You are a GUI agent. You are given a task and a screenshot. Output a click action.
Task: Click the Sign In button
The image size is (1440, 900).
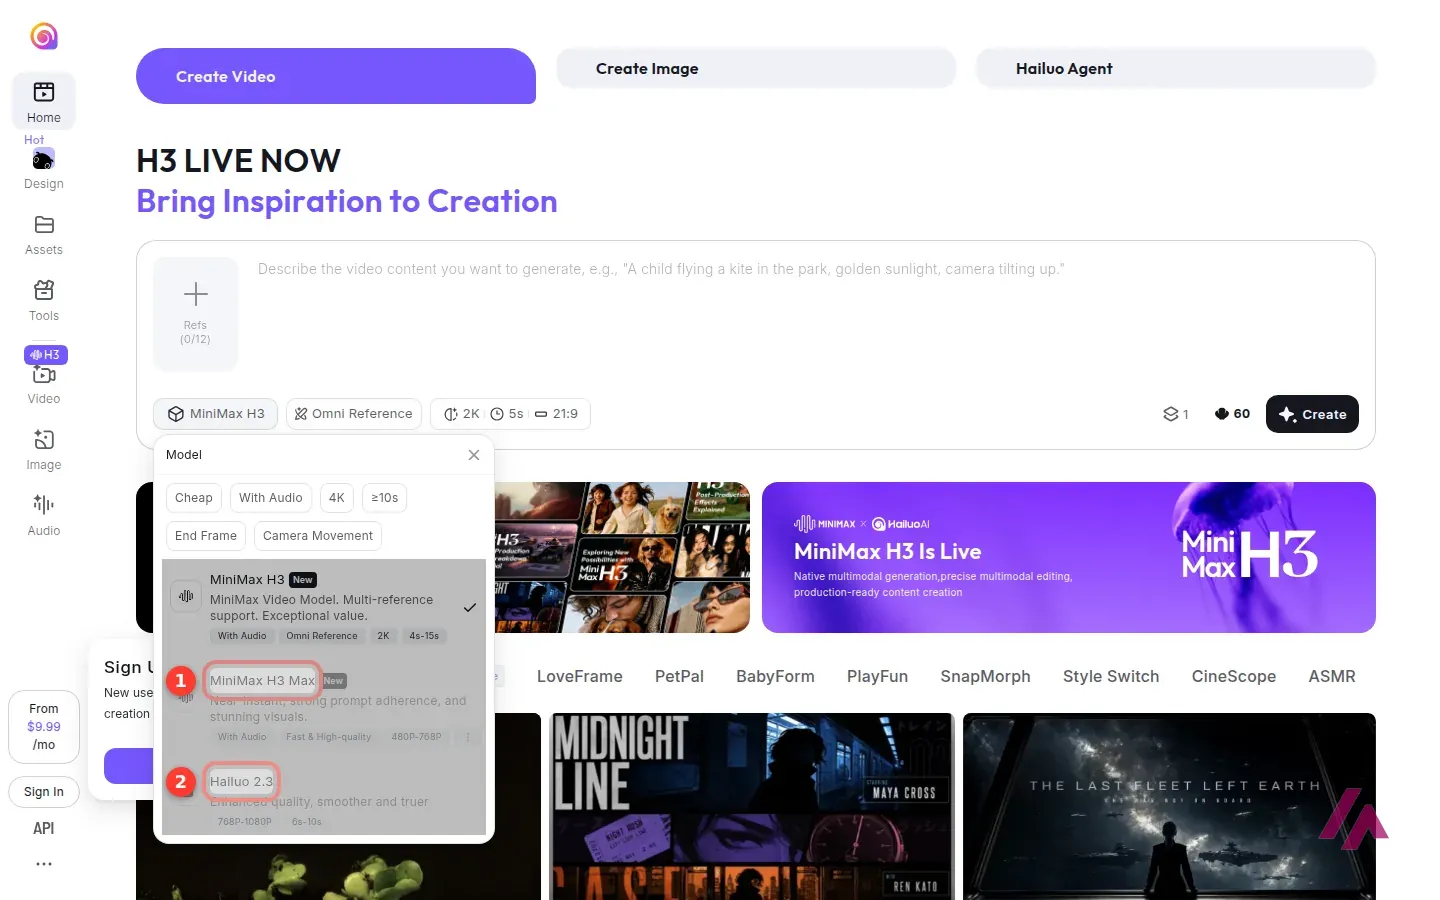pyautogui.click(x=44, y=792)
